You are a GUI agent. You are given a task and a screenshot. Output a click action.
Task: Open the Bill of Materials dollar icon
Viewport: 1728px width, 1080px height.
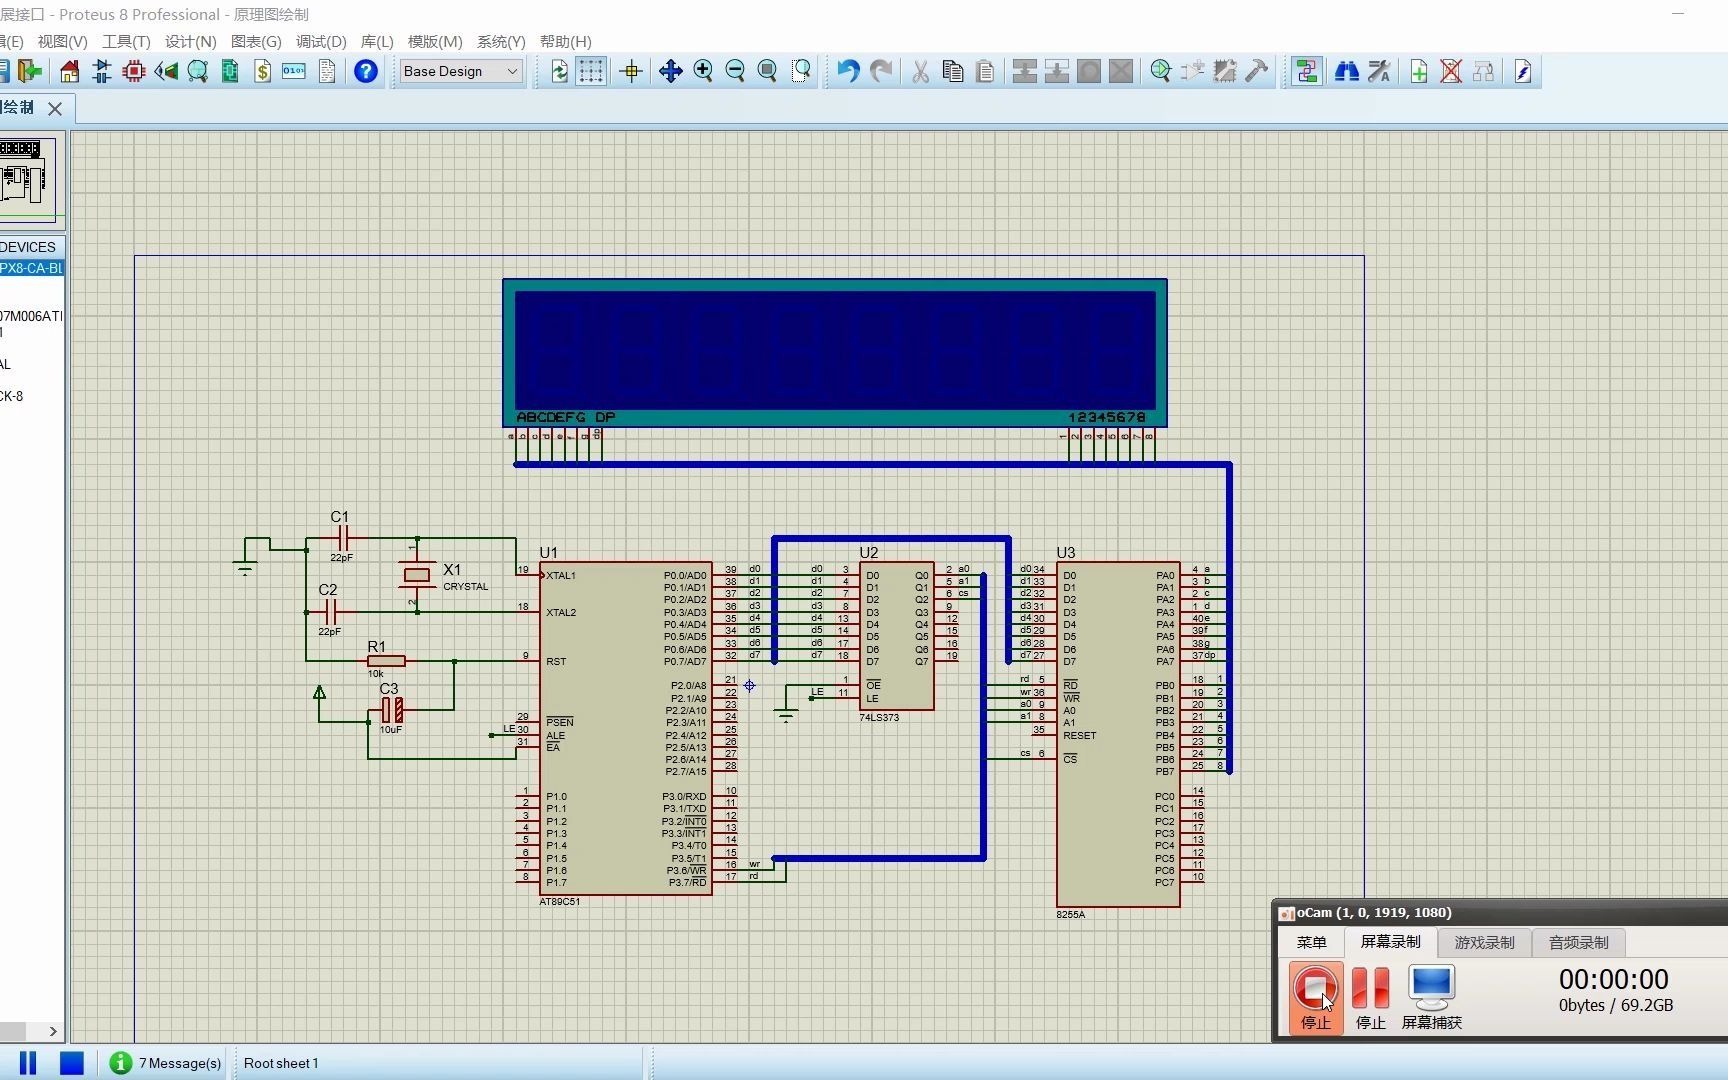point(262,71)
